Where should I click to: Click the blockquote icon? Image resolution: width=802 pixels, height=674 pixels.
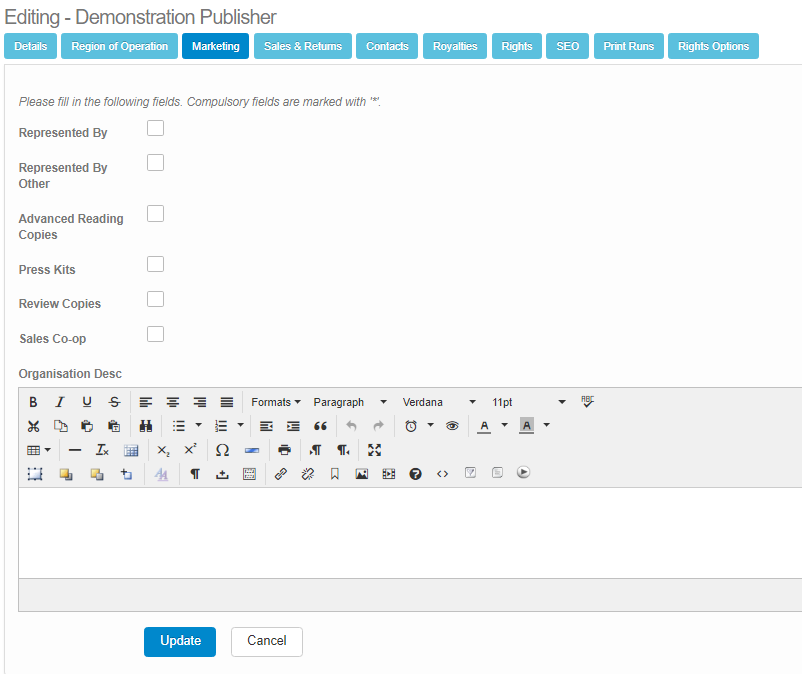(321, 426)
